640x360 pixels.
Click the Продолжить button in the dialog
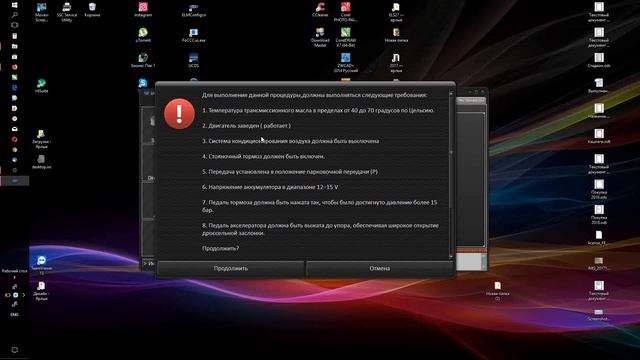tap(231, 269)
